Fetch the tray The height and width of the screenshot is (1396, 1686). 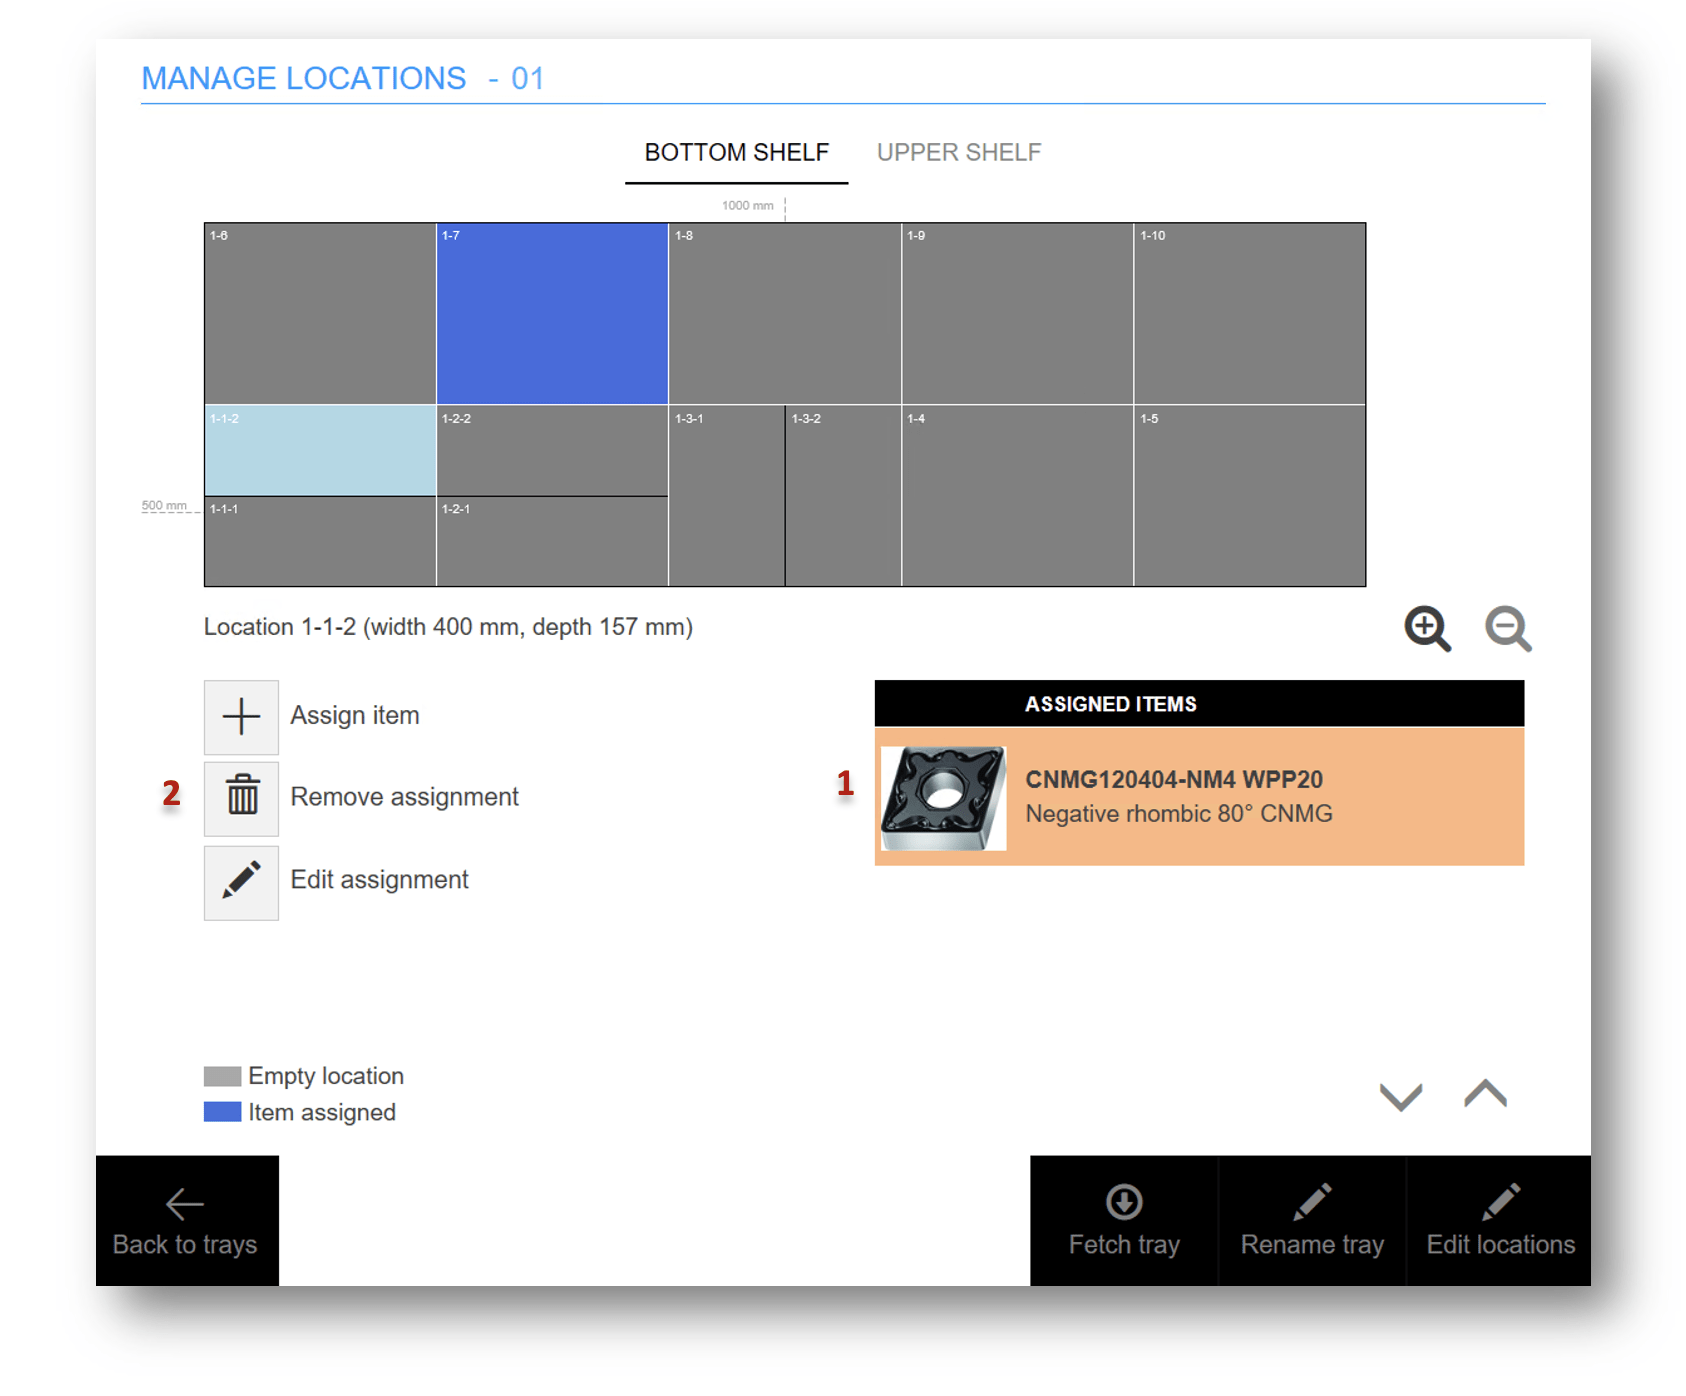click(1123, 1220)
